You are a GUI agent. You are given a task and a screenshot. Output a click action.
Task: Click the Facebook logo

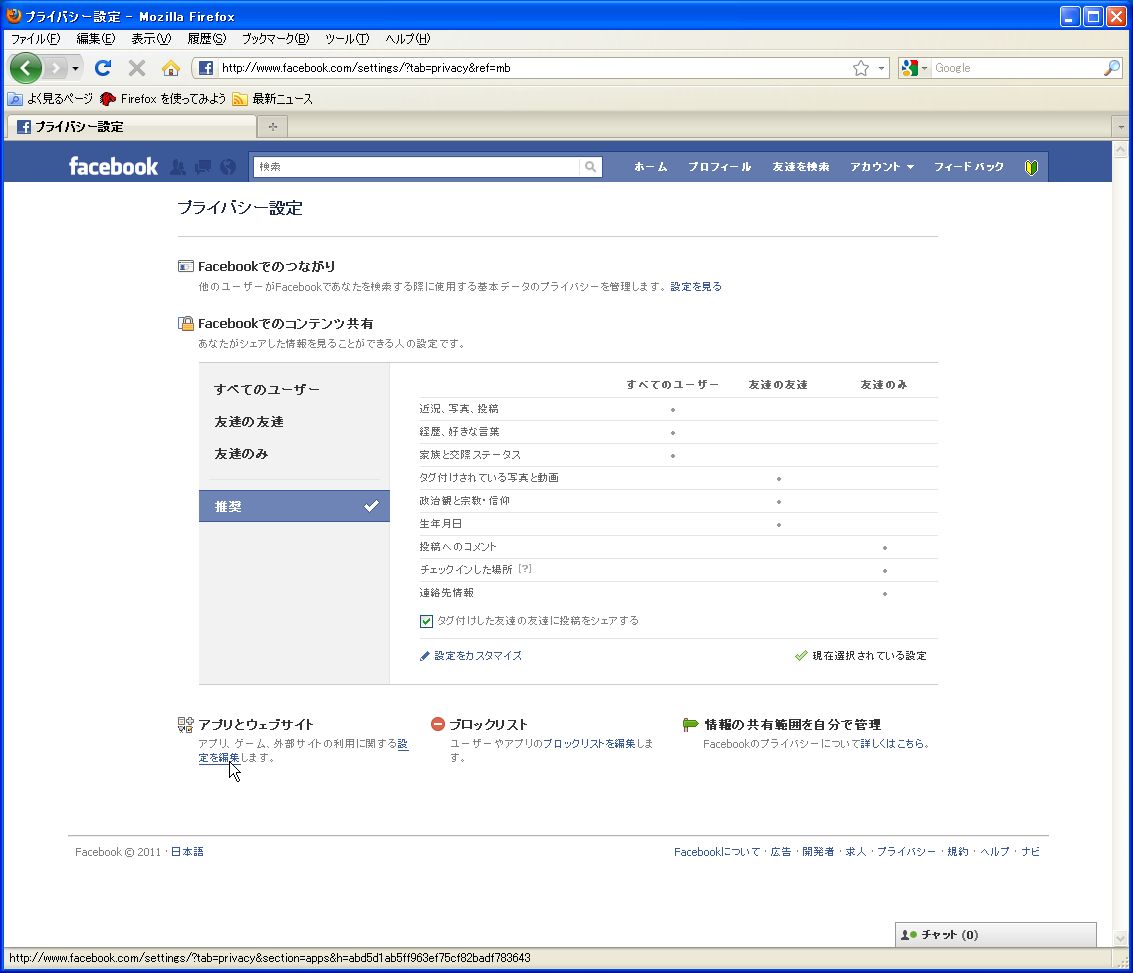(x=113, y=166)
